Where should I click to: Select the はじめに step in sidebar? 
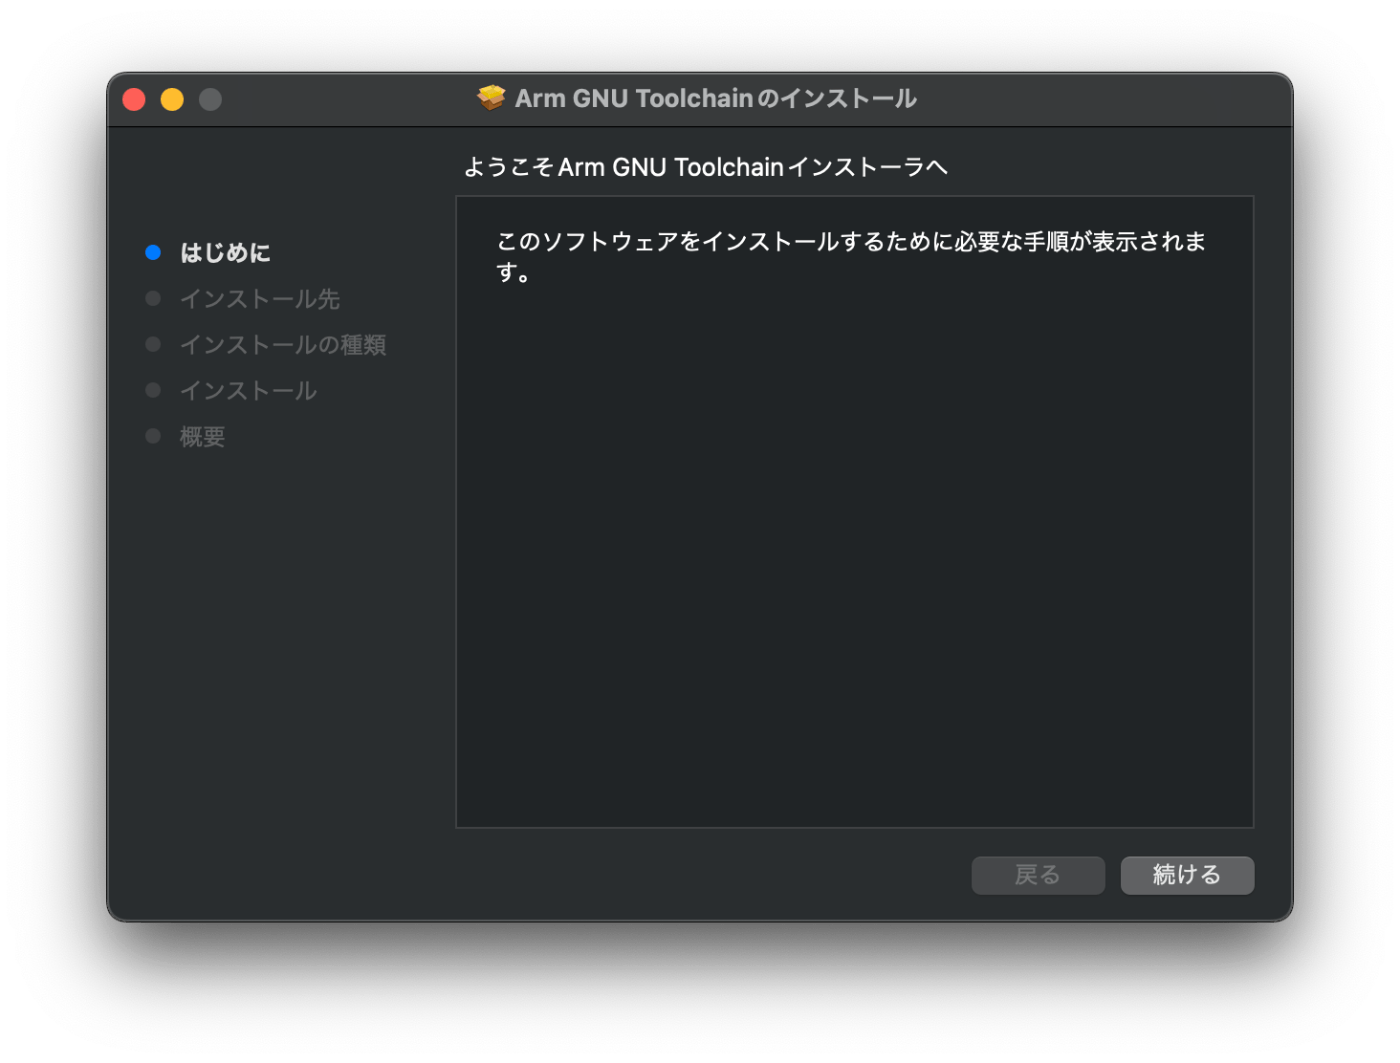pyautogui.click(x=225, y=253)
